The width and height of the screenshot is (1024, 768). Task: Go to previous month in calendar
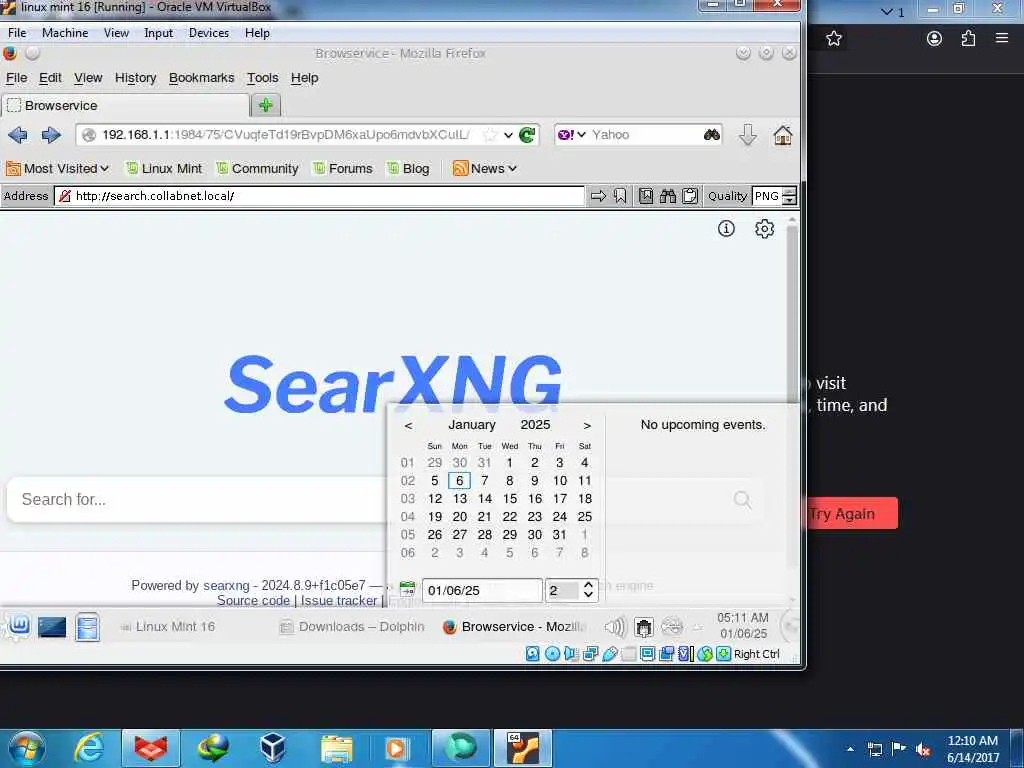coord(408,425)
